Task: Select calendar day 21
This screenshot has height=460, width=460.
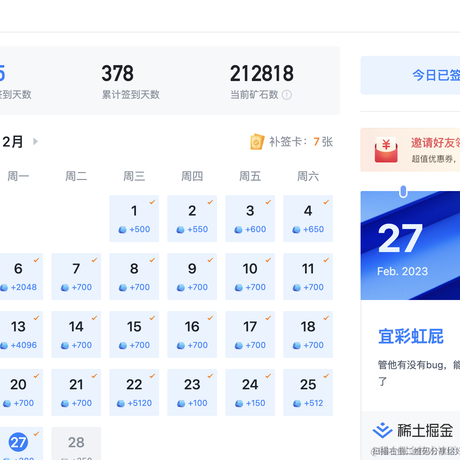Action: pos(76,392)
